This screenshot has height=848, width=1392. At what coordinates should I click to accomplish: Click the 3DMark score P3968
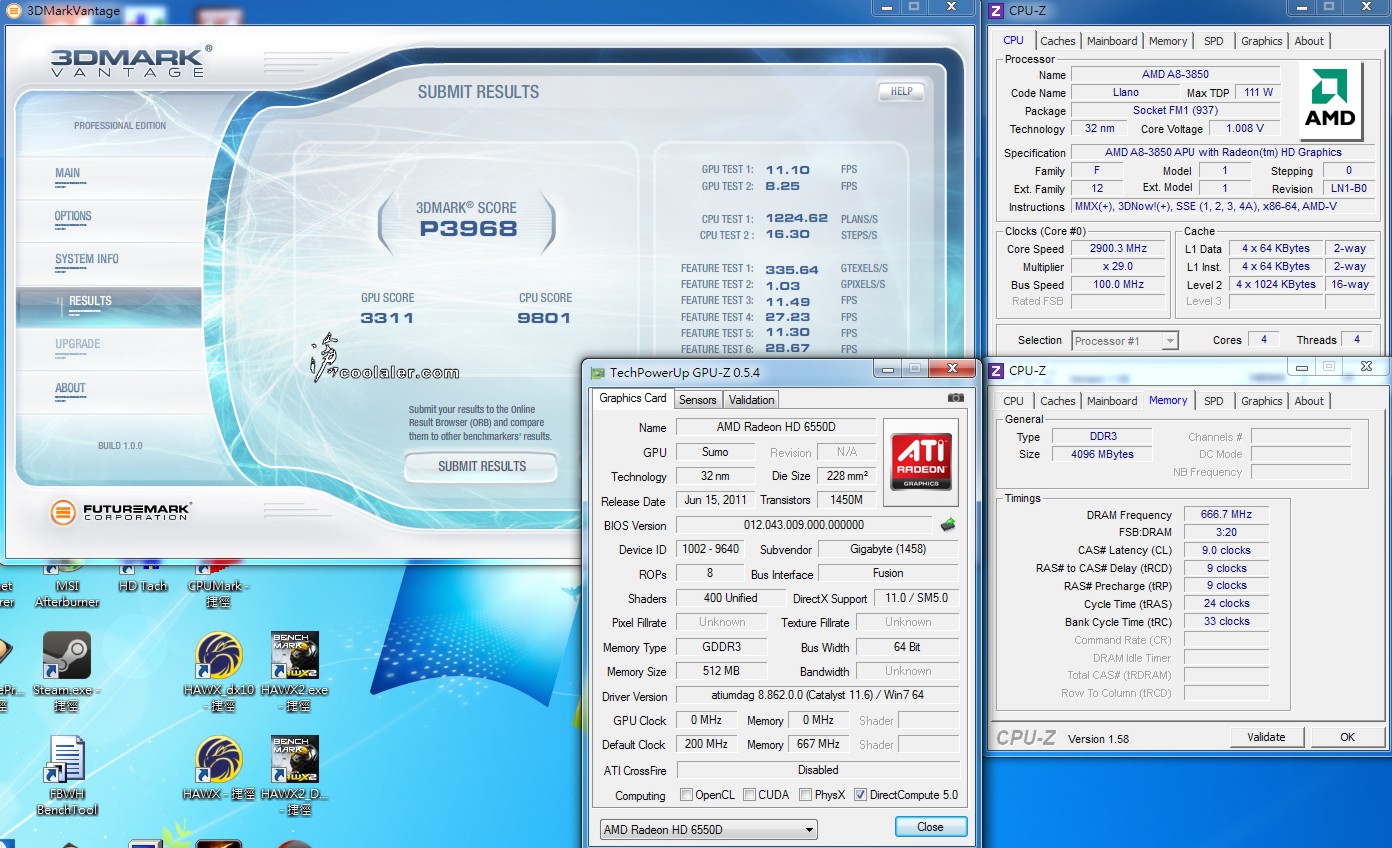468,229
